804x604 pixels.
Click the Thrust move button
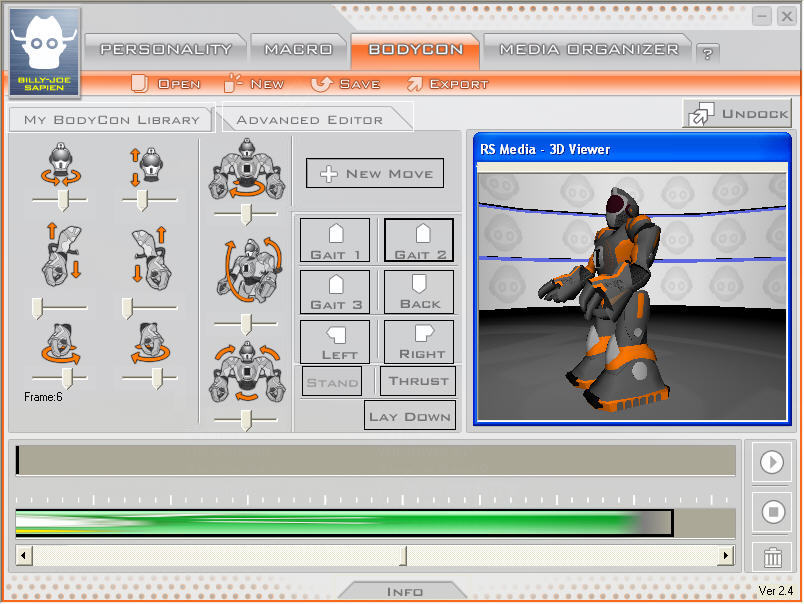(x=418, y=381)
